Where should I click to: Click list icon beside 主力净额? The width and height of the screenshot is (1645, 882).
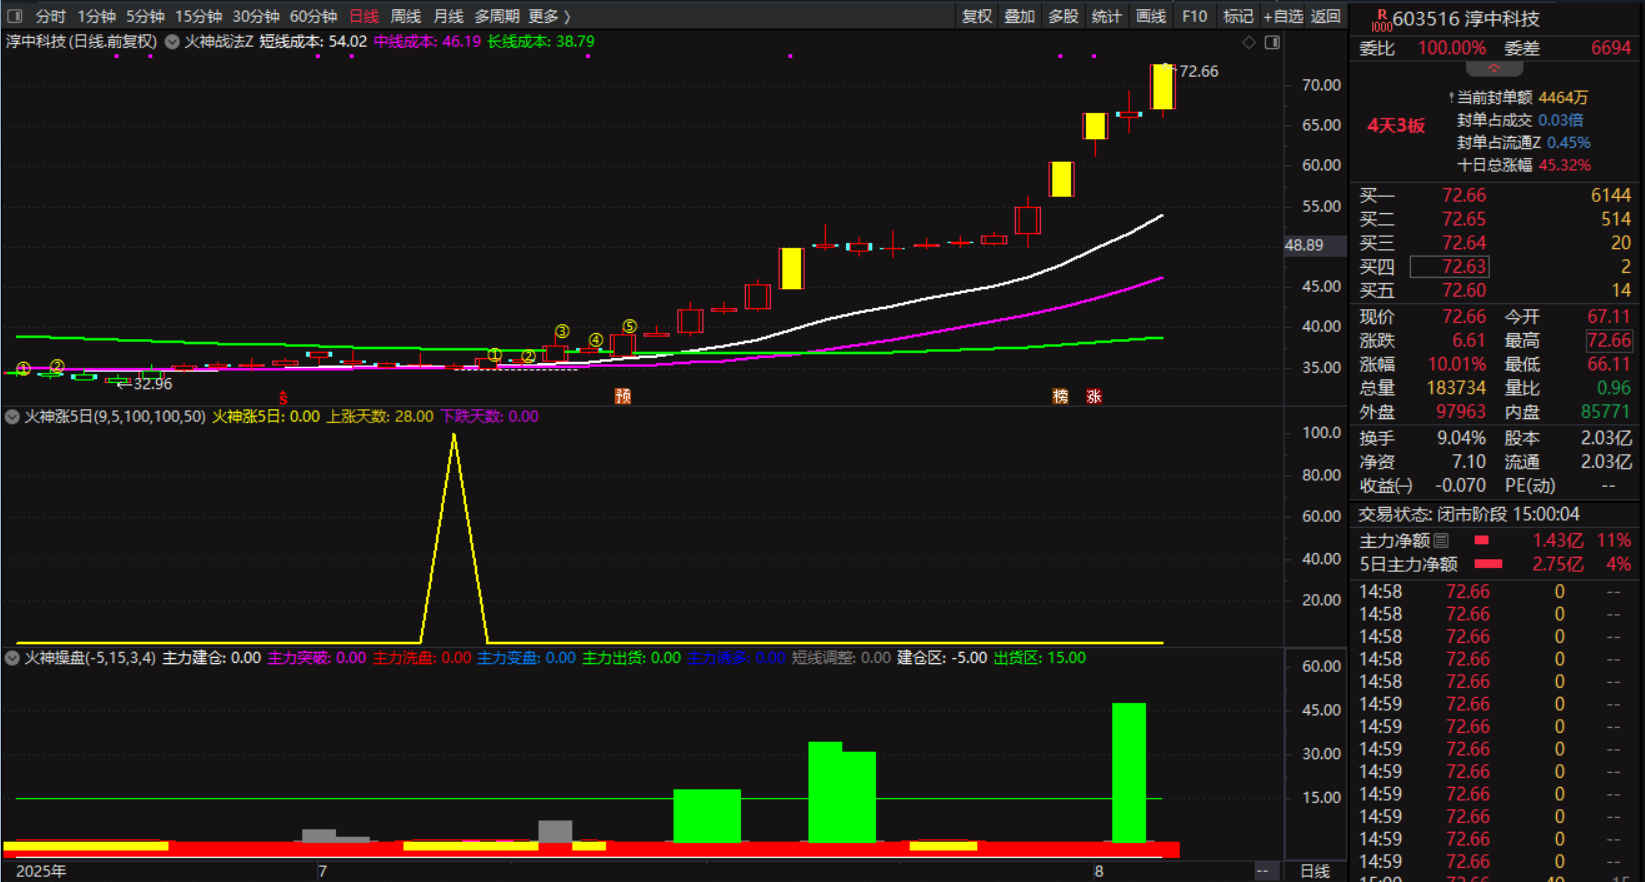[x=1441, y=540]
